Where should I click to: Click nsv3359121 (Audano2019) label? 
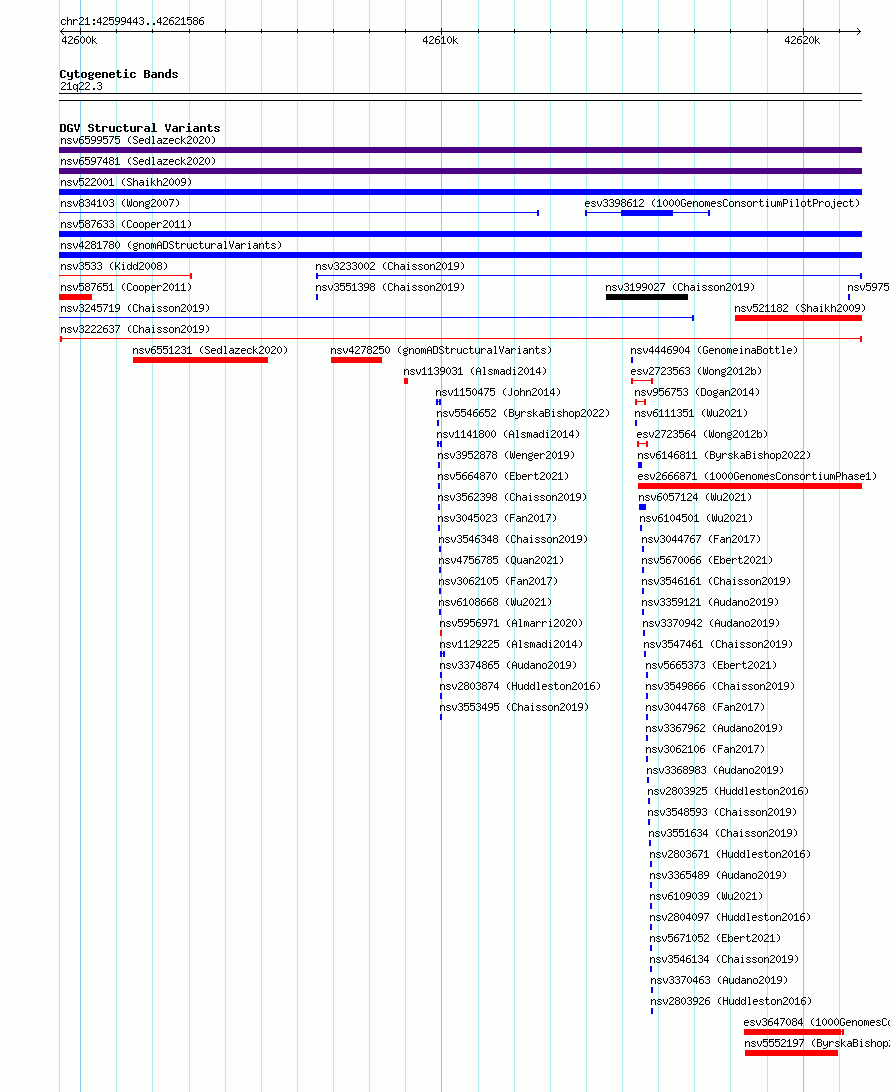pyautogui.click(x=710, y=602)
